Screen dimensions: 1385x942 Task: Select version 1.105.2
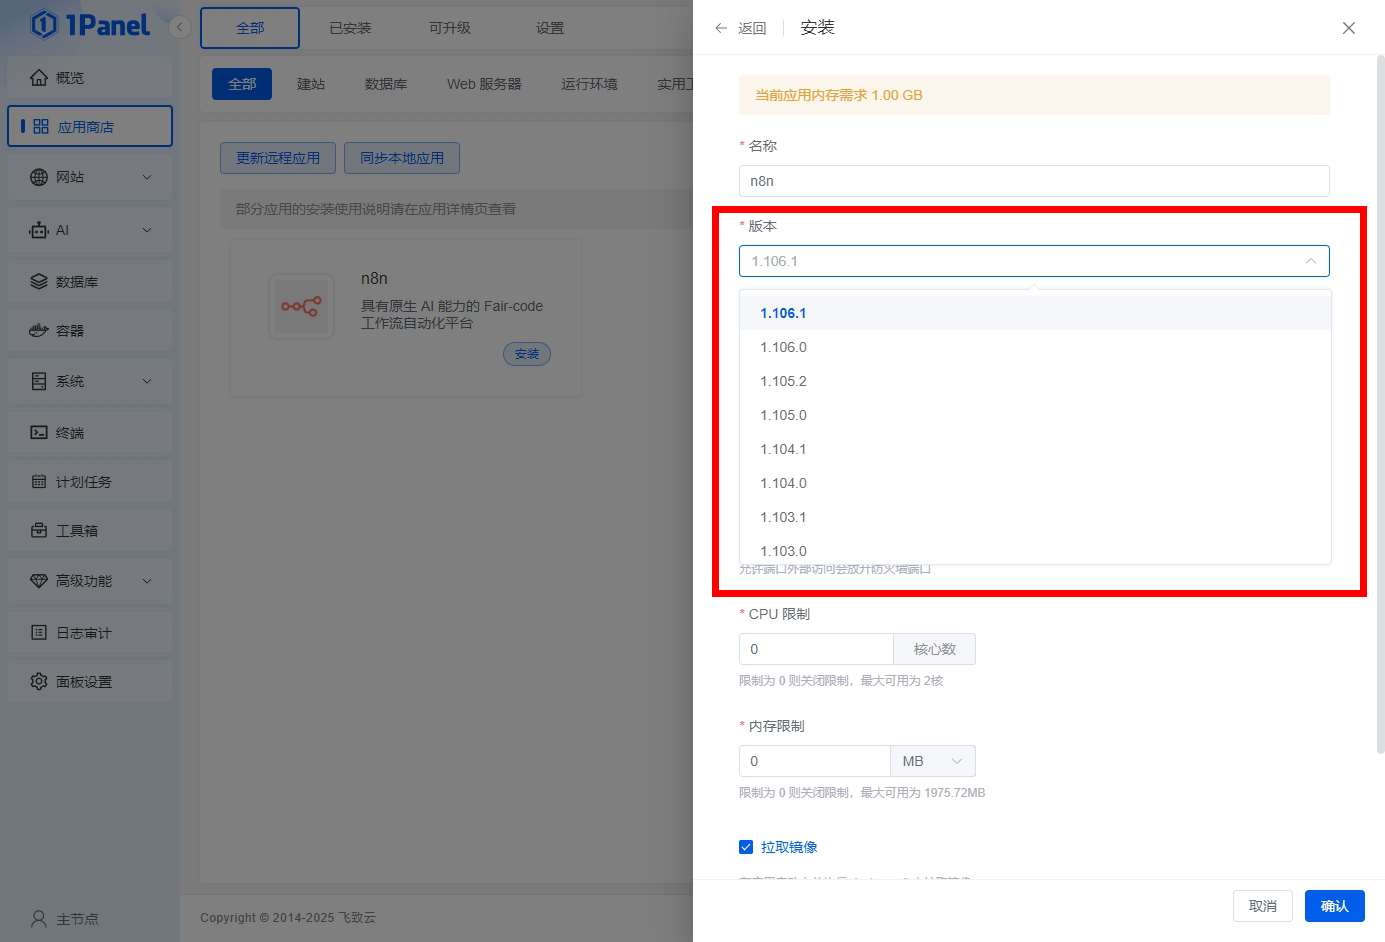(x=1035, y=381)
